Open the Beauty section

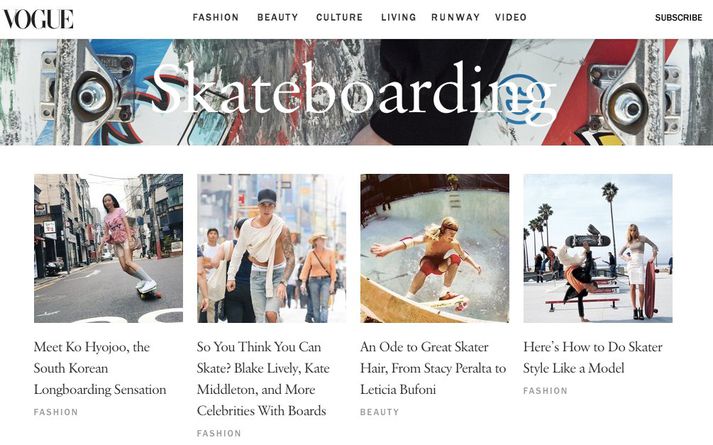click(x=278, y=17)
